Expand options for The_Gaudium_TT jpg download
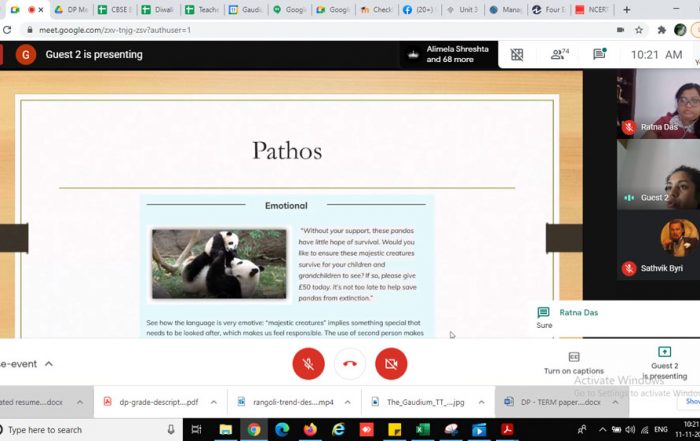 click(481, 402)
